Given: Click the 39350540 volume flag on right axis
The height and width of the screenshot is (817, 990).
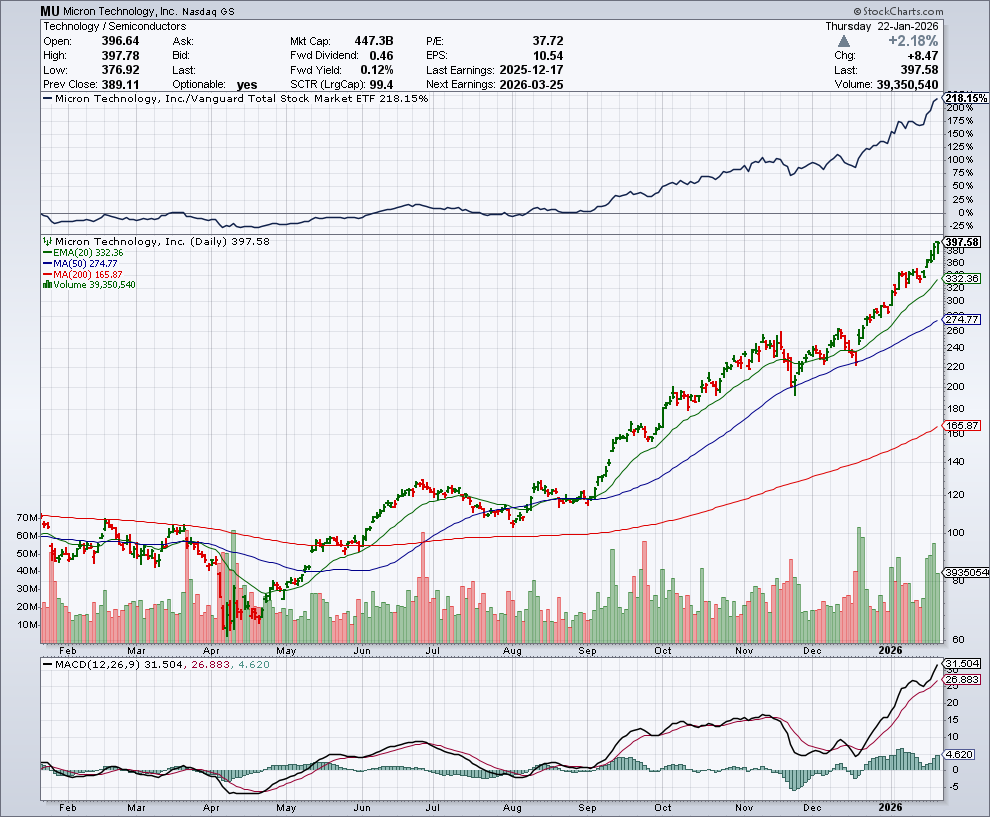Looking at the screenshot, I should [x=966, y=572].
